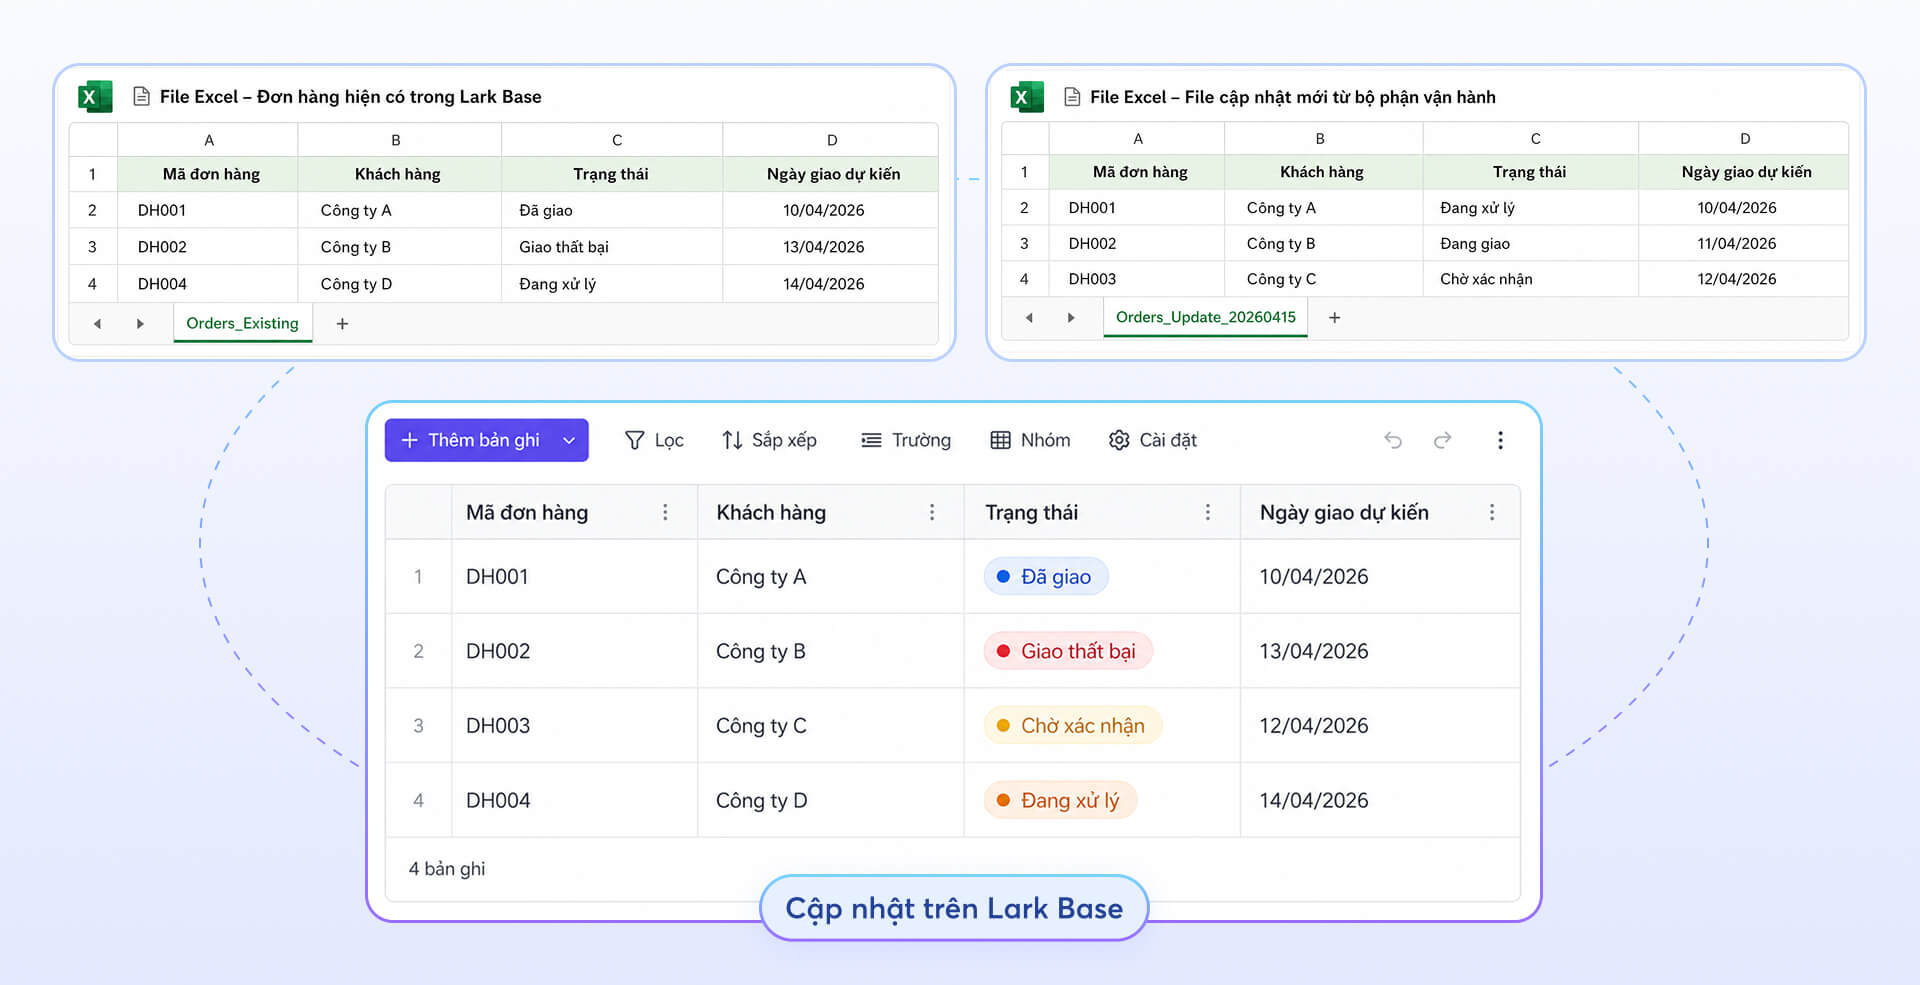Click 'Trạng thái' header in Orders_Update sheet
The height and width of the screenshot is (985, 1920).
click(1529, 172)
